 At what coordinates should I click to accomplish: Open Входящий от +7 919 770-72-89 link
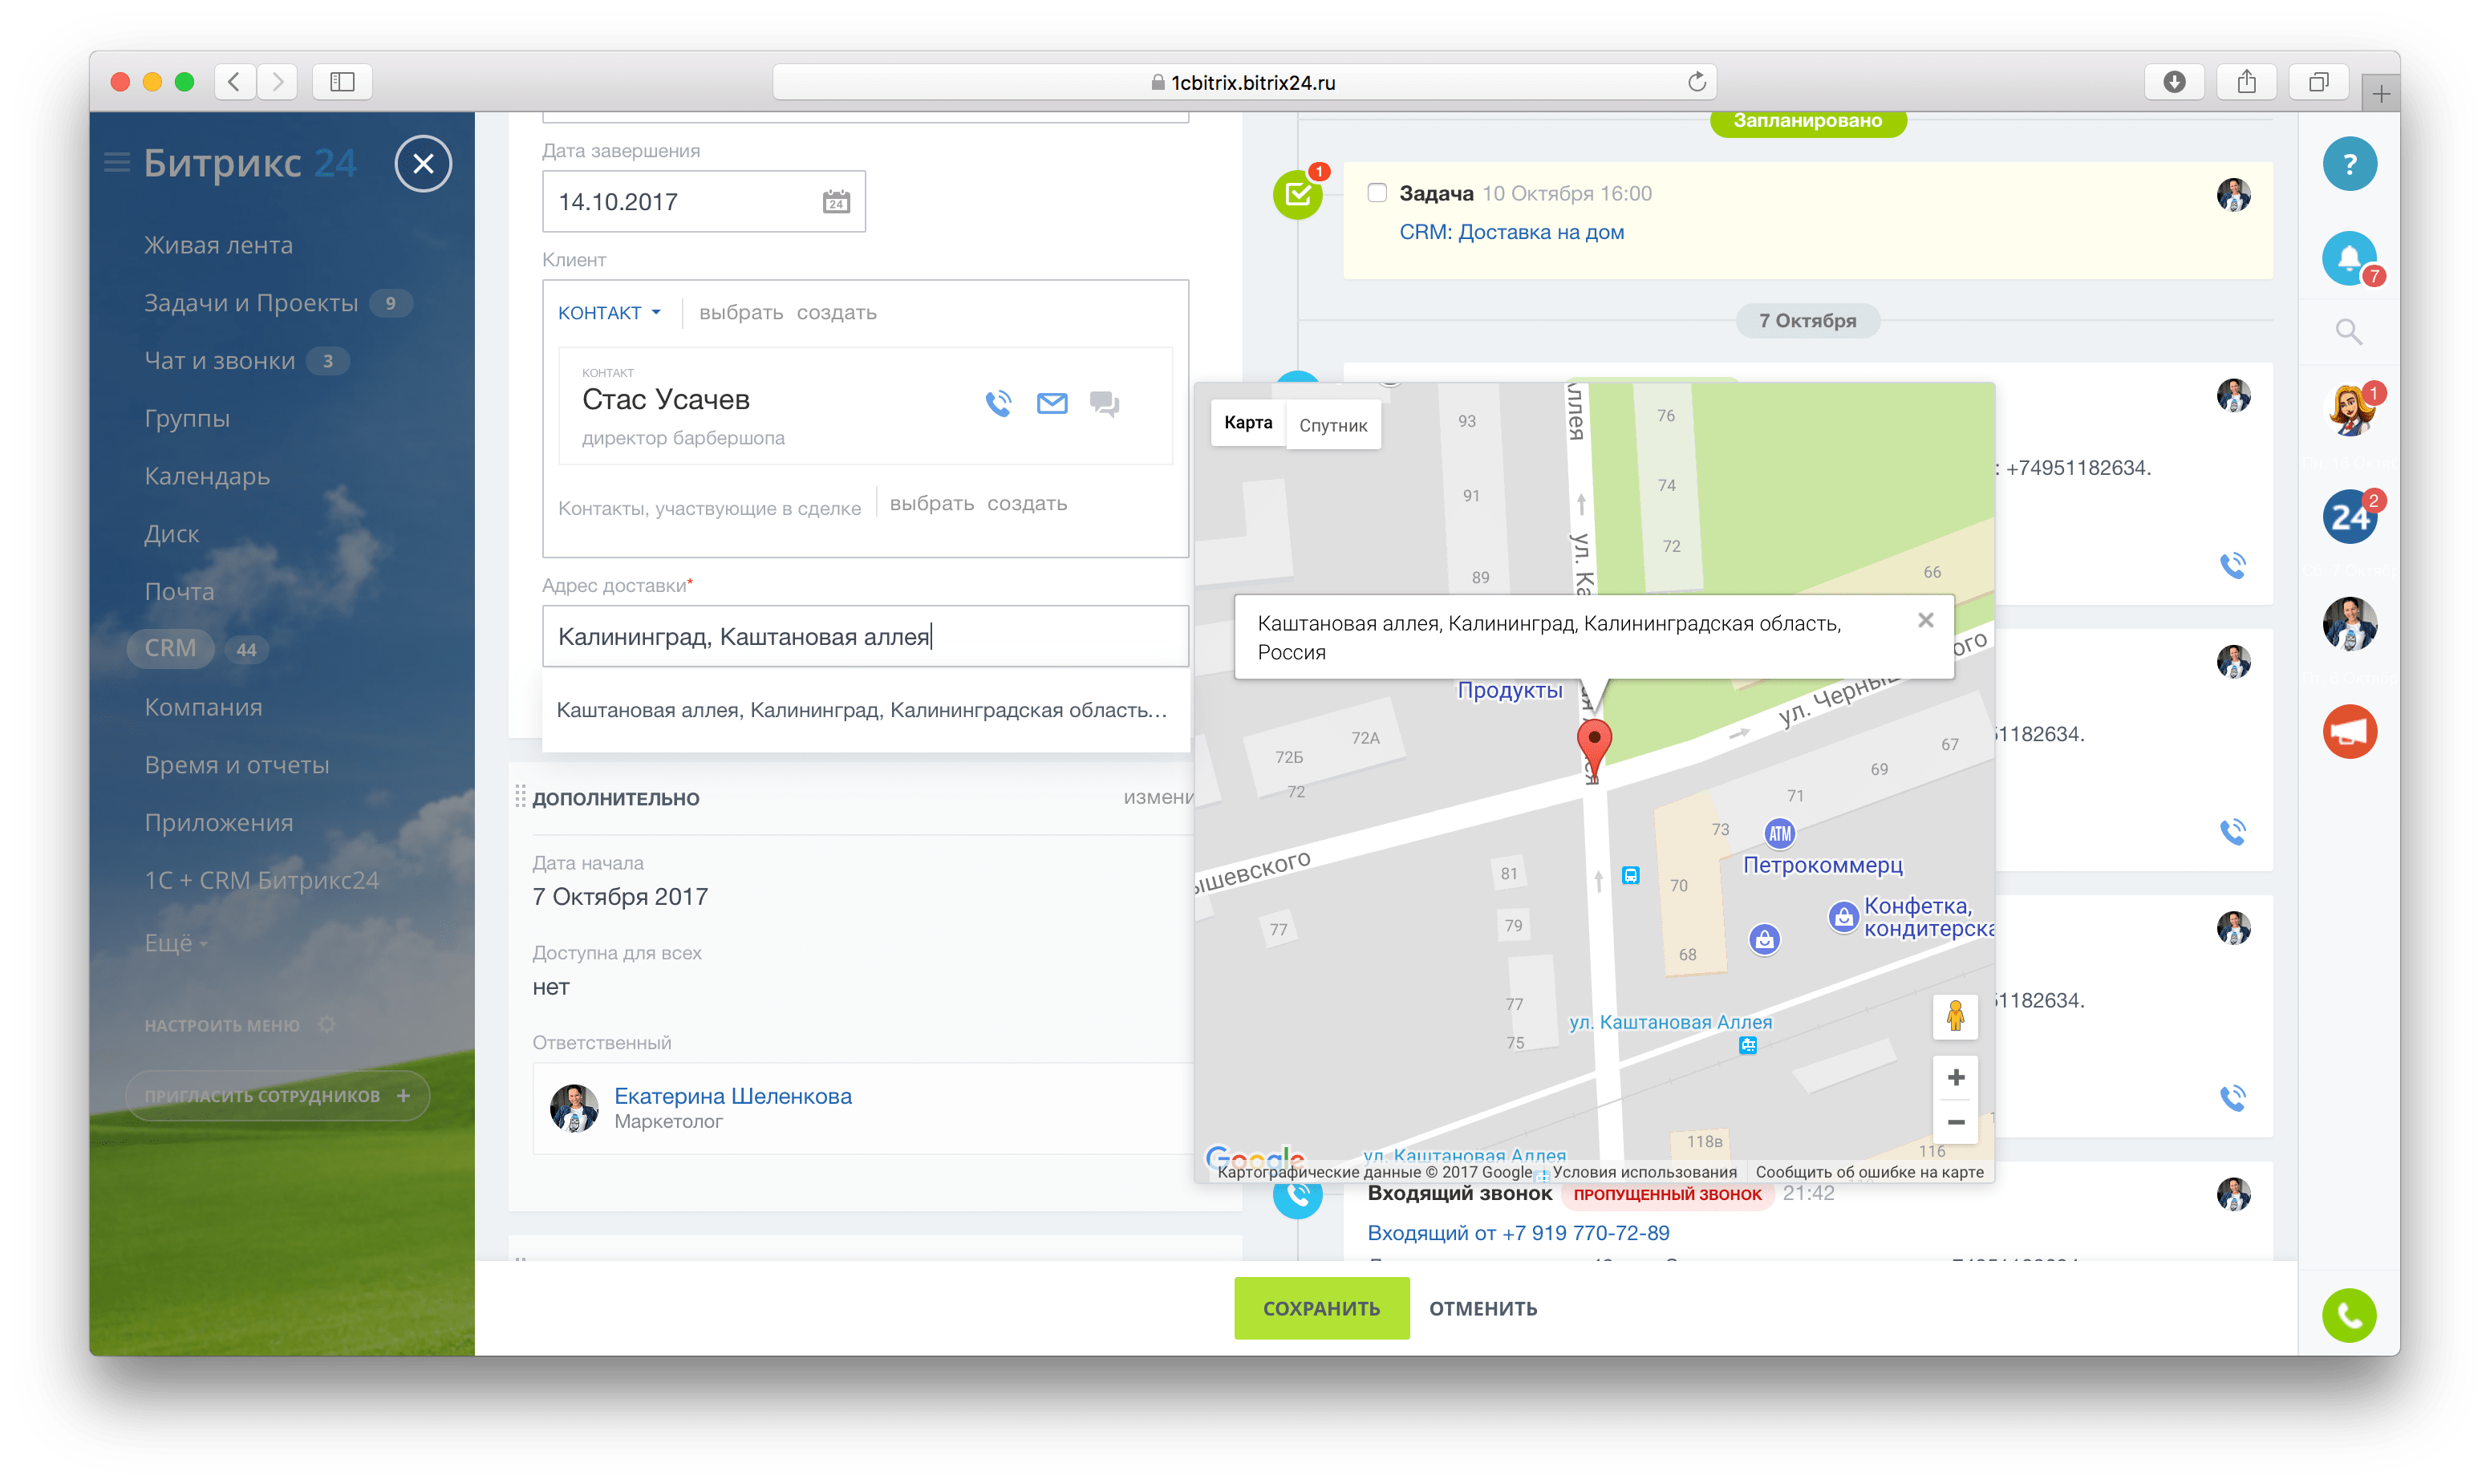(1518, 1233)
